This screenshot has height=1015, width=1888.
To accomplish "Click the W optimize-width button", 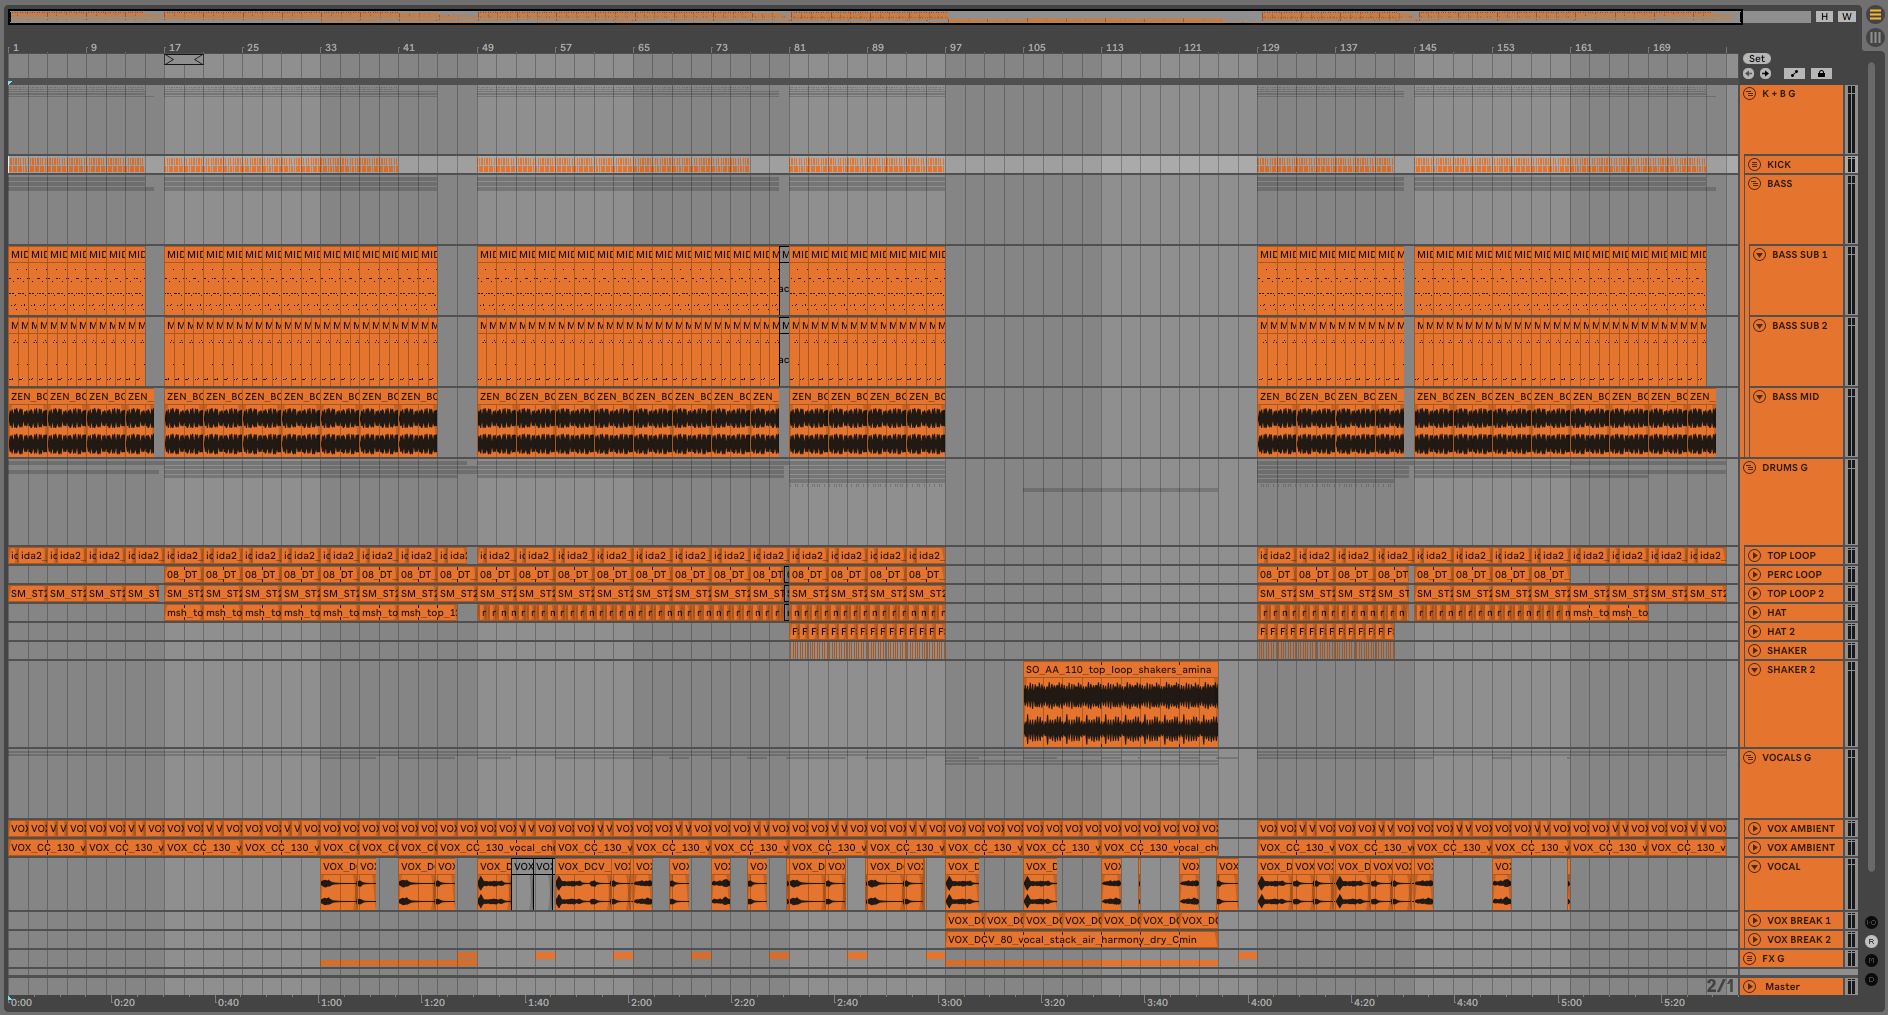I will click(1846, 16).
